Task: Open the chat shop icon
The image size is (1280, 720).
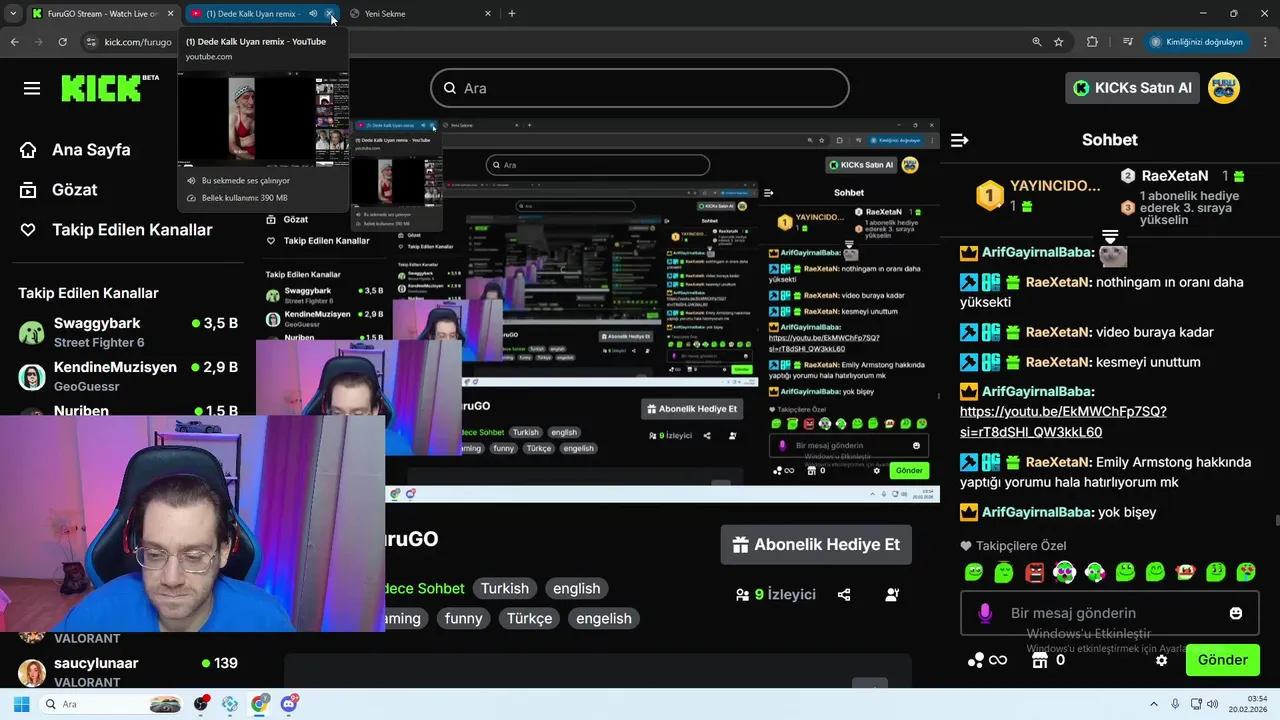Action: (x=1040, y=660)
